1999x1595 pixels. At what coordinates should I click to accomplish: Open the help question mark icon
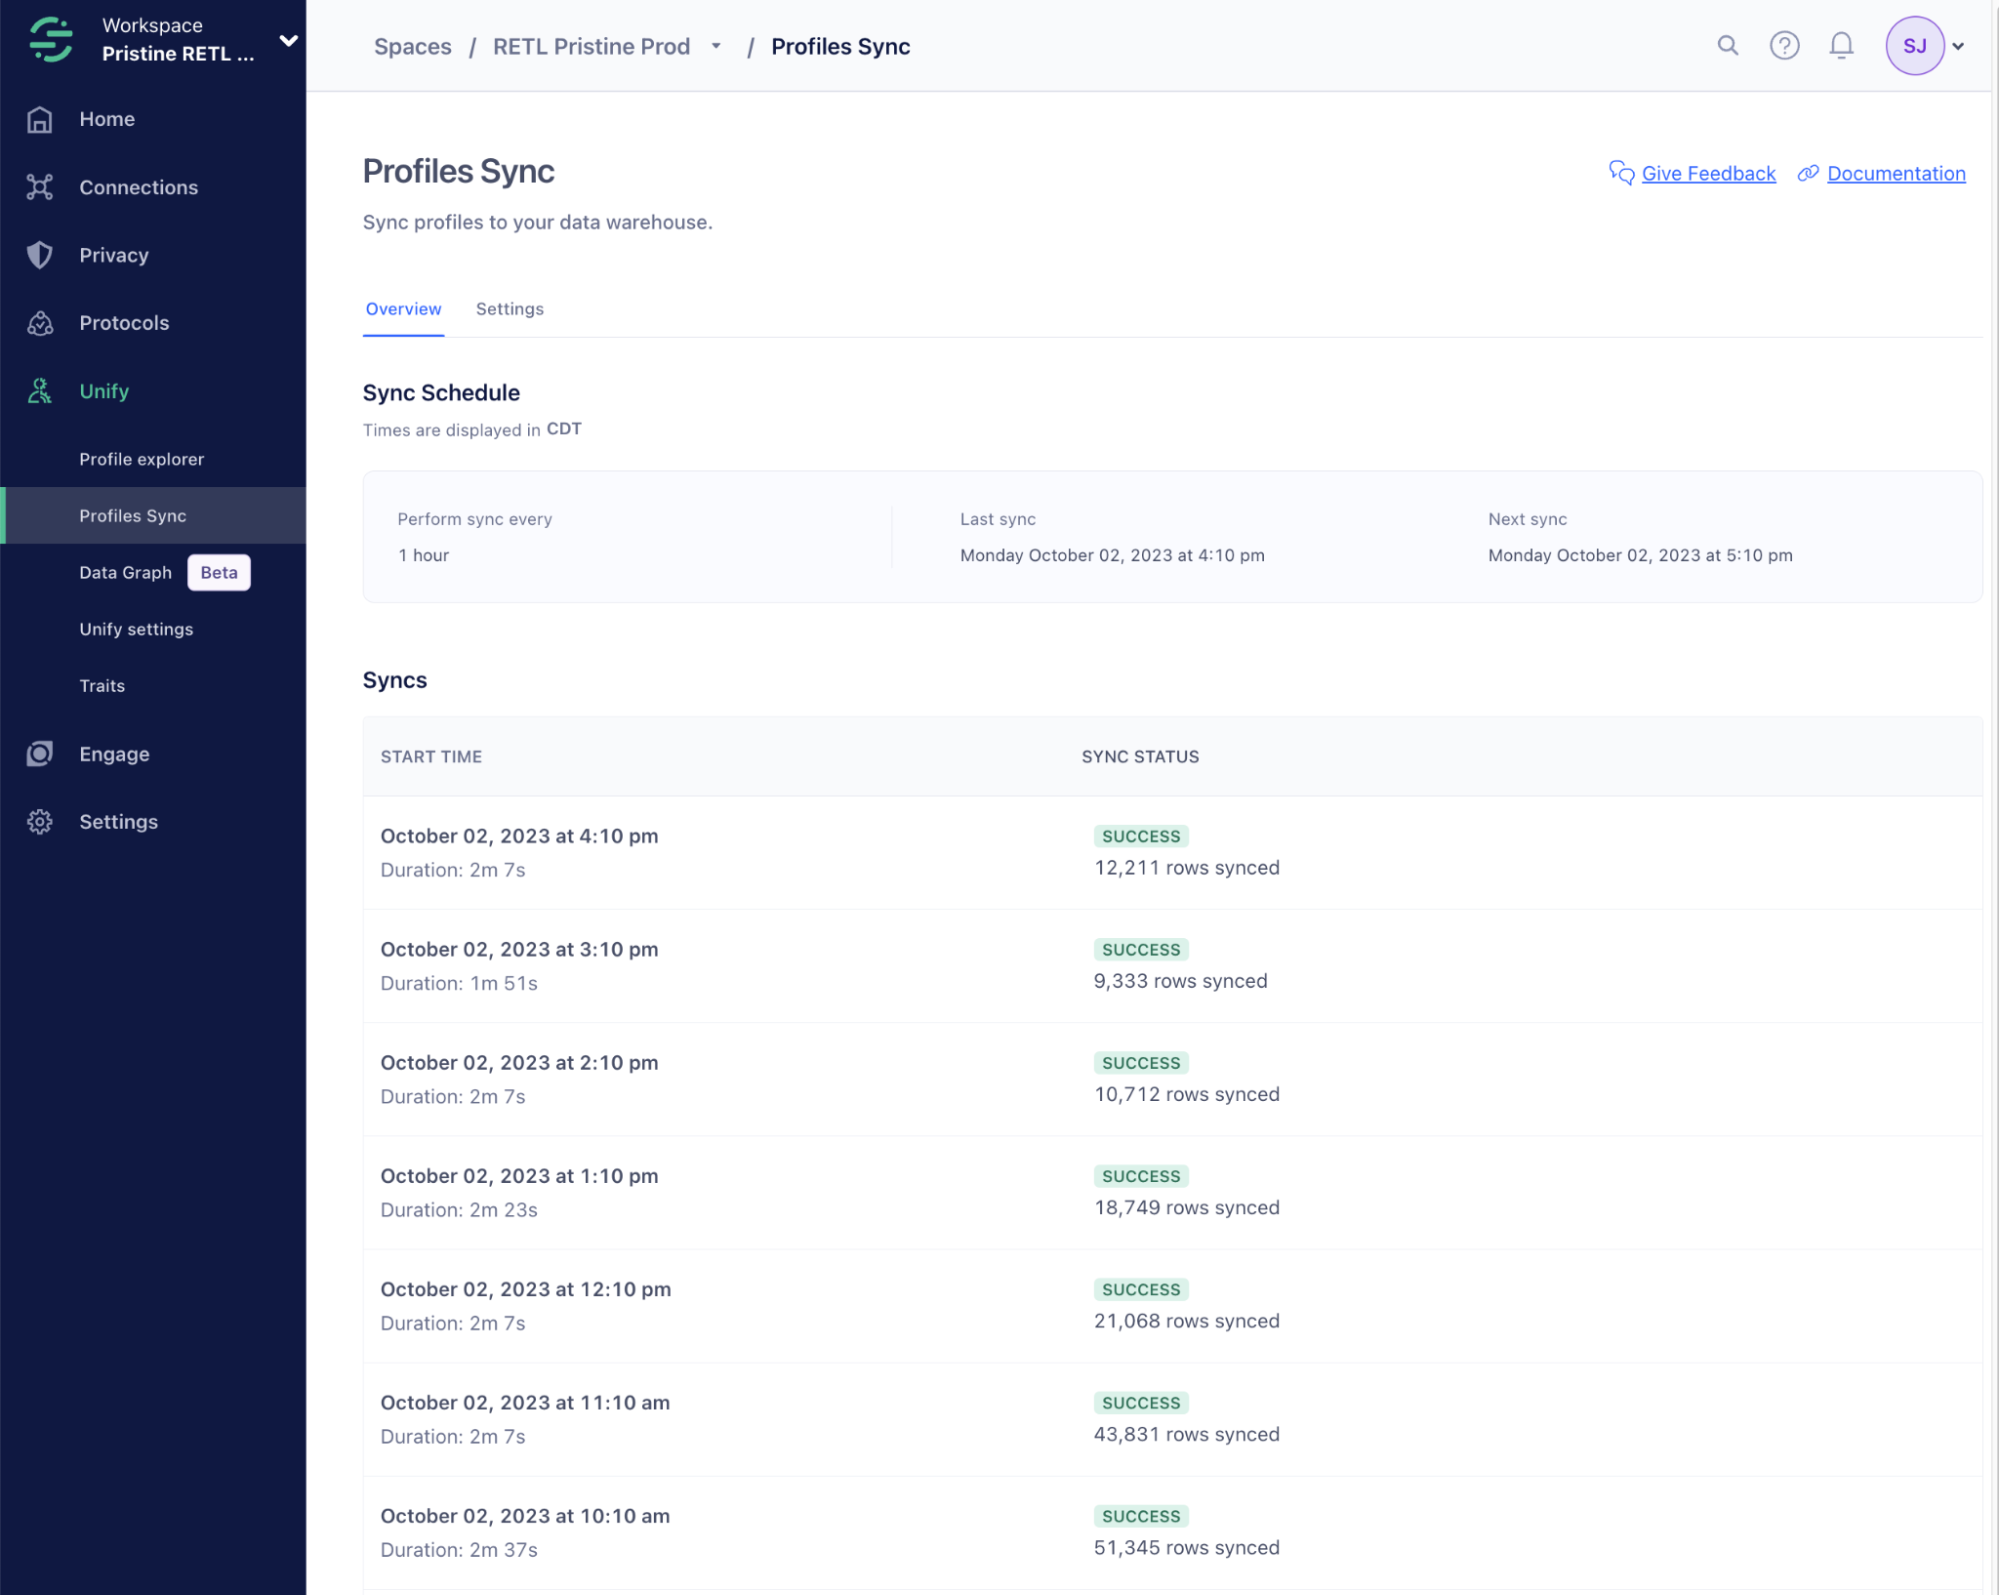click(x=1784, y=45)
